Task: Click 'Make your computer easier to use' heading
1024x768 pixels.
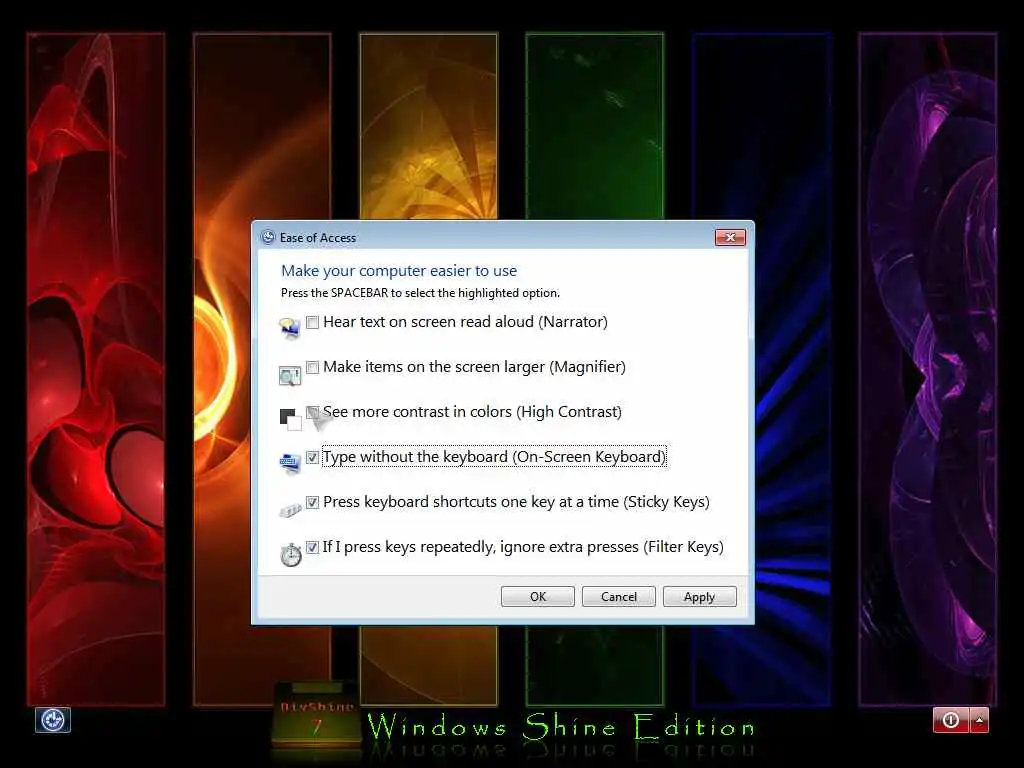Action: coord(399,270)
